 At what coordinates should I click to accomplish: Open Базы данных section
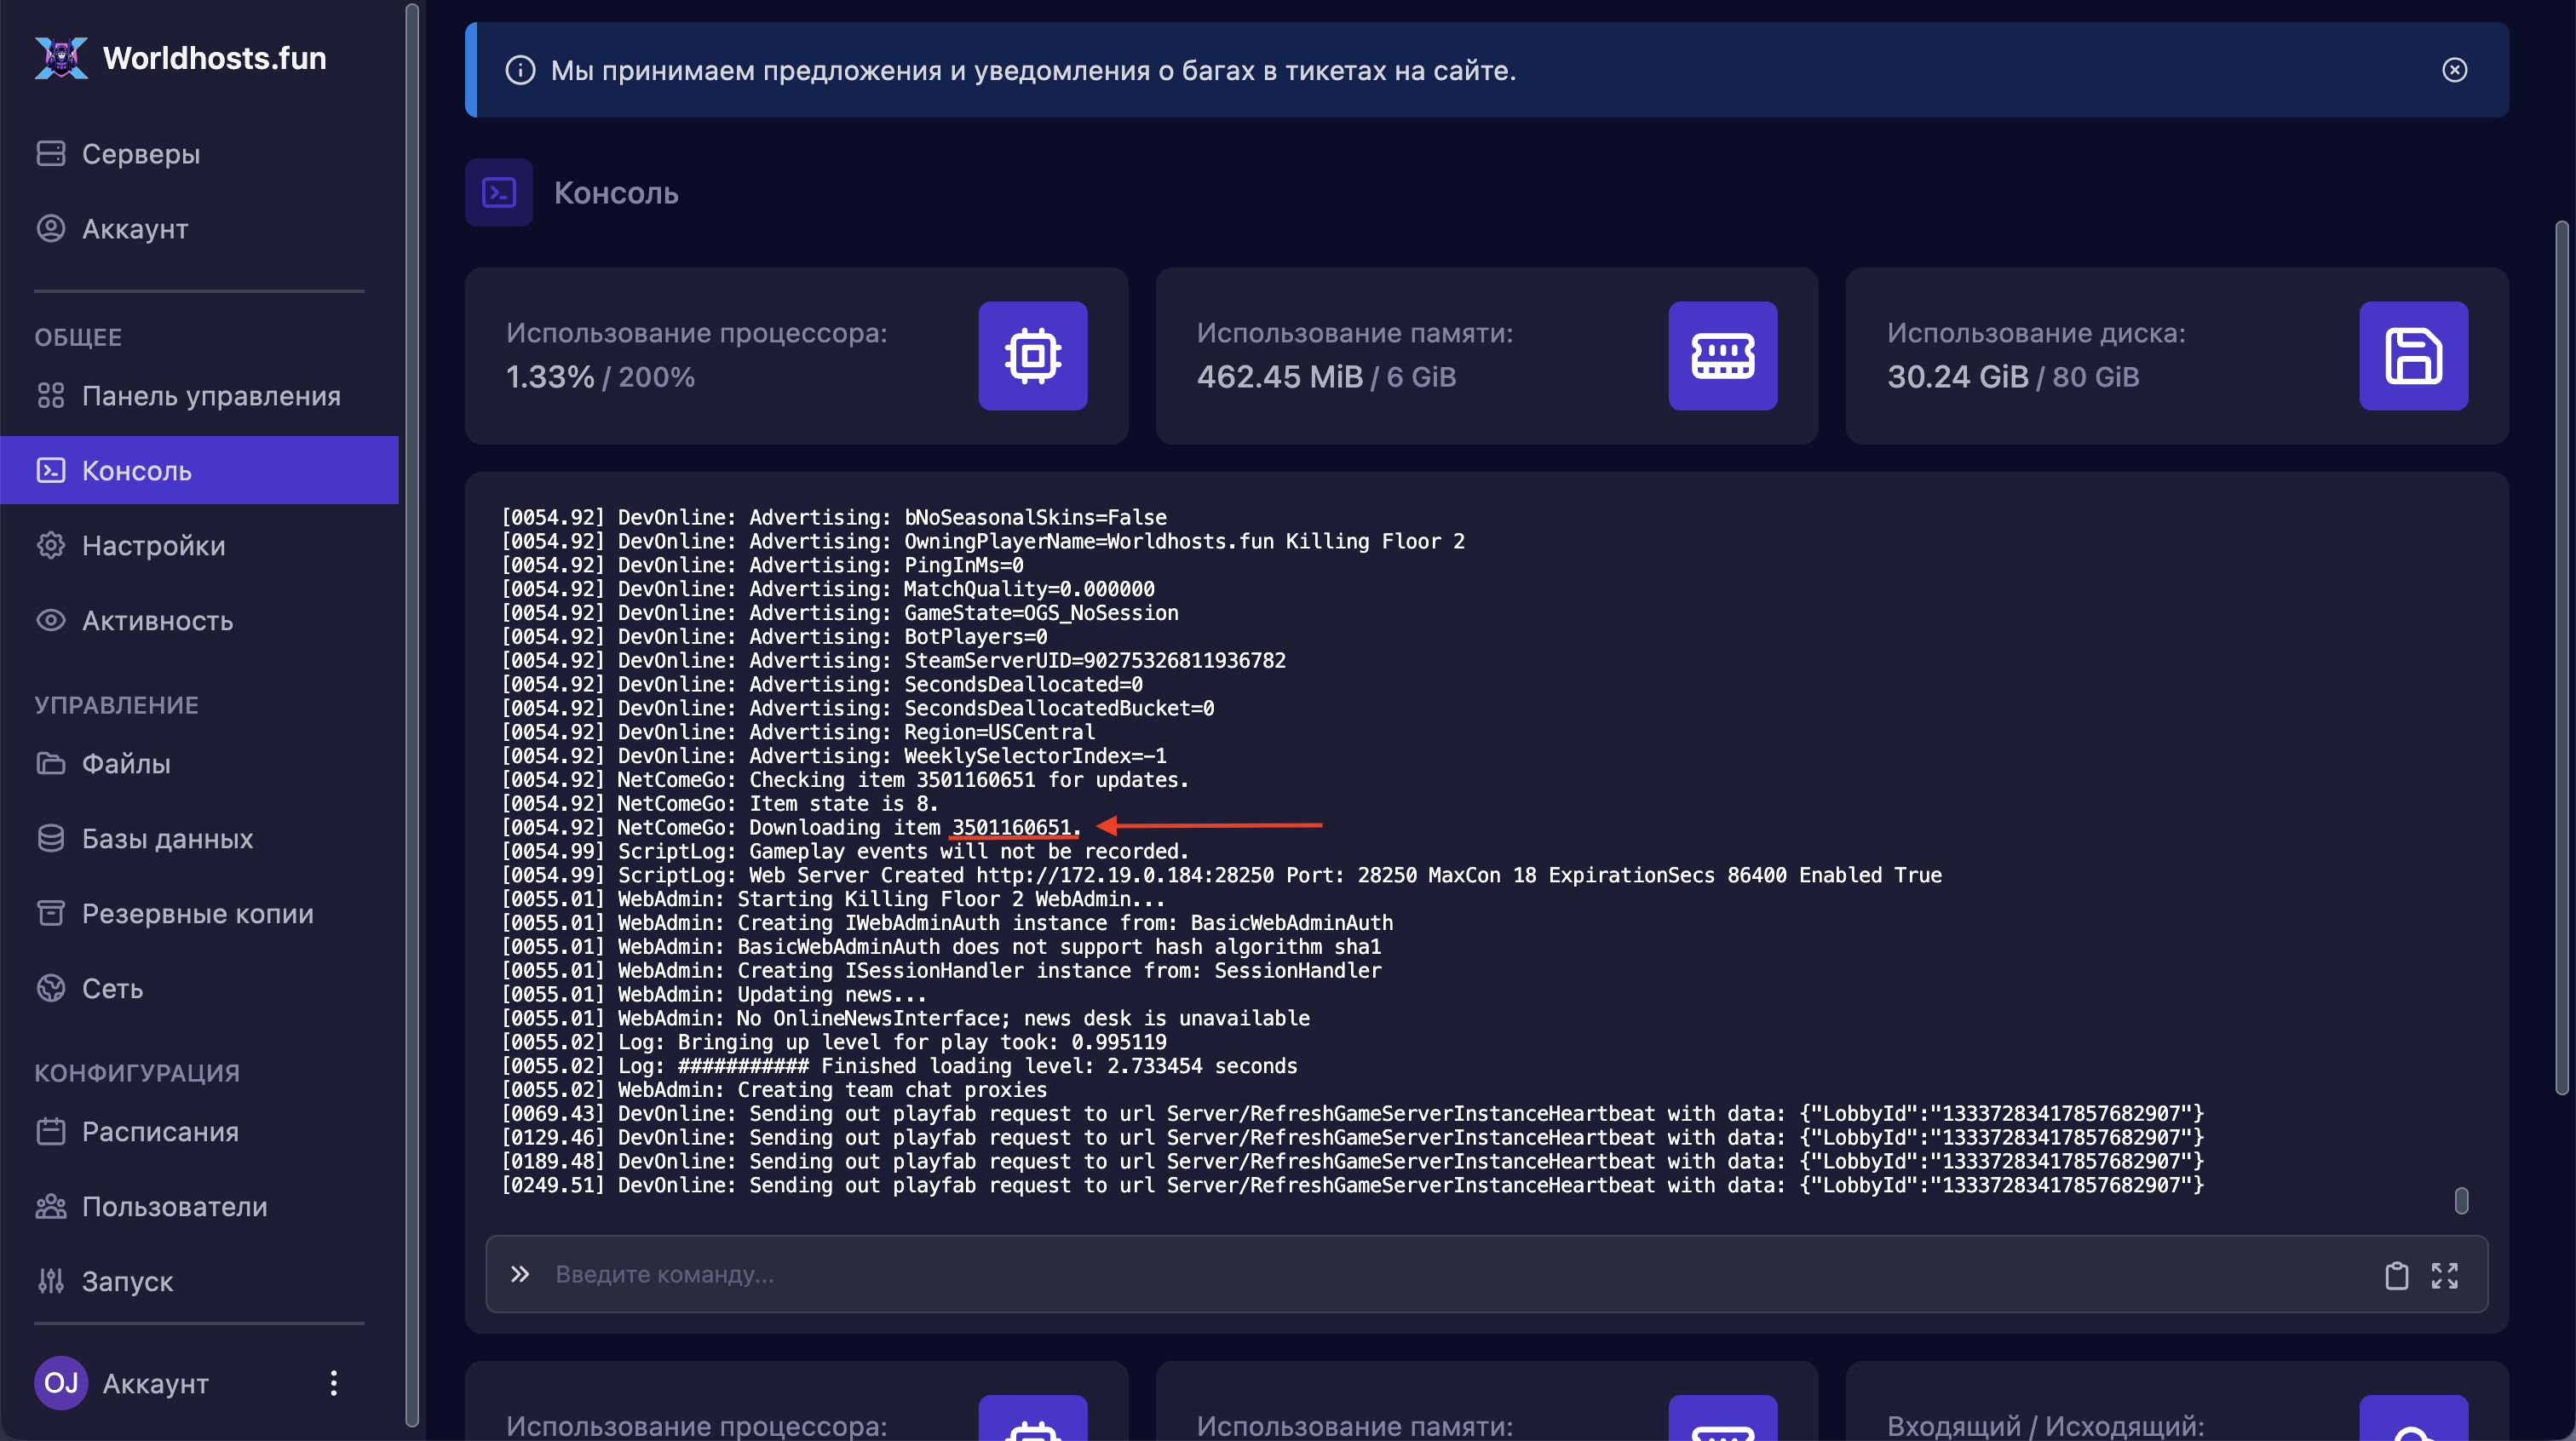coord(167,839)
